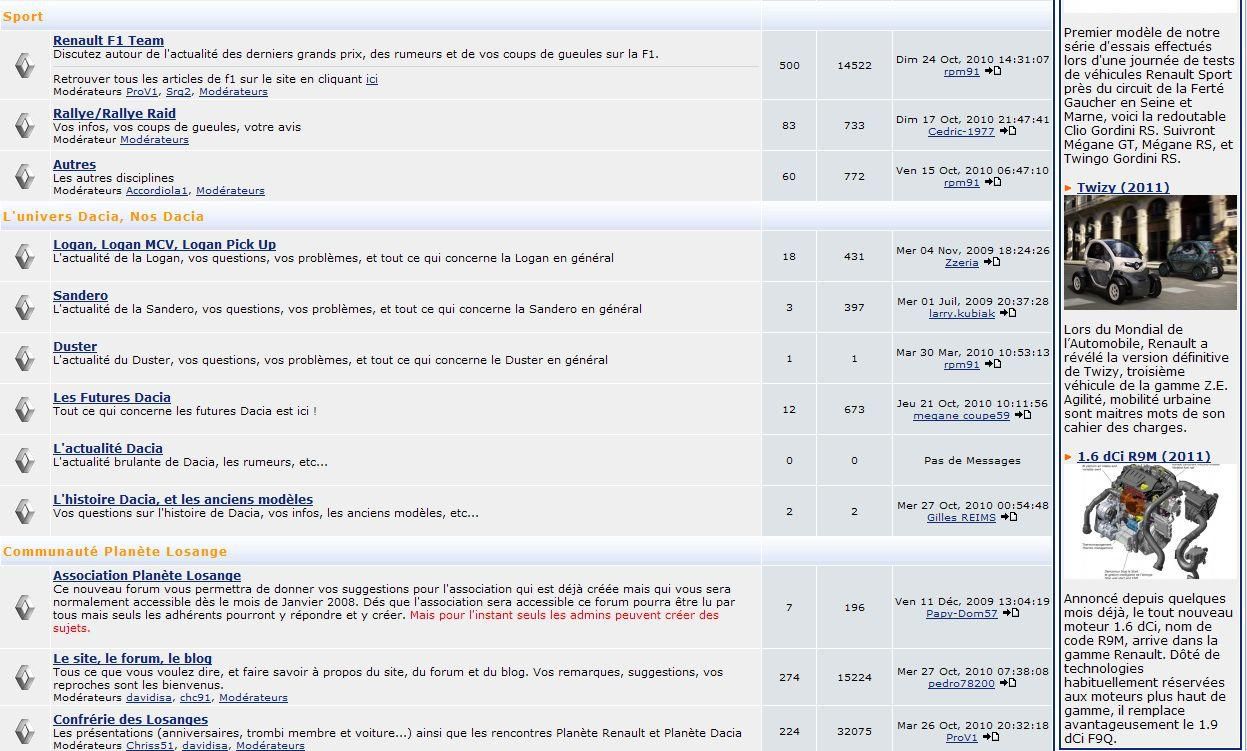View moderator ProV1 profile in F1 row
The image size is (1247, 751).
coord(142,92)
